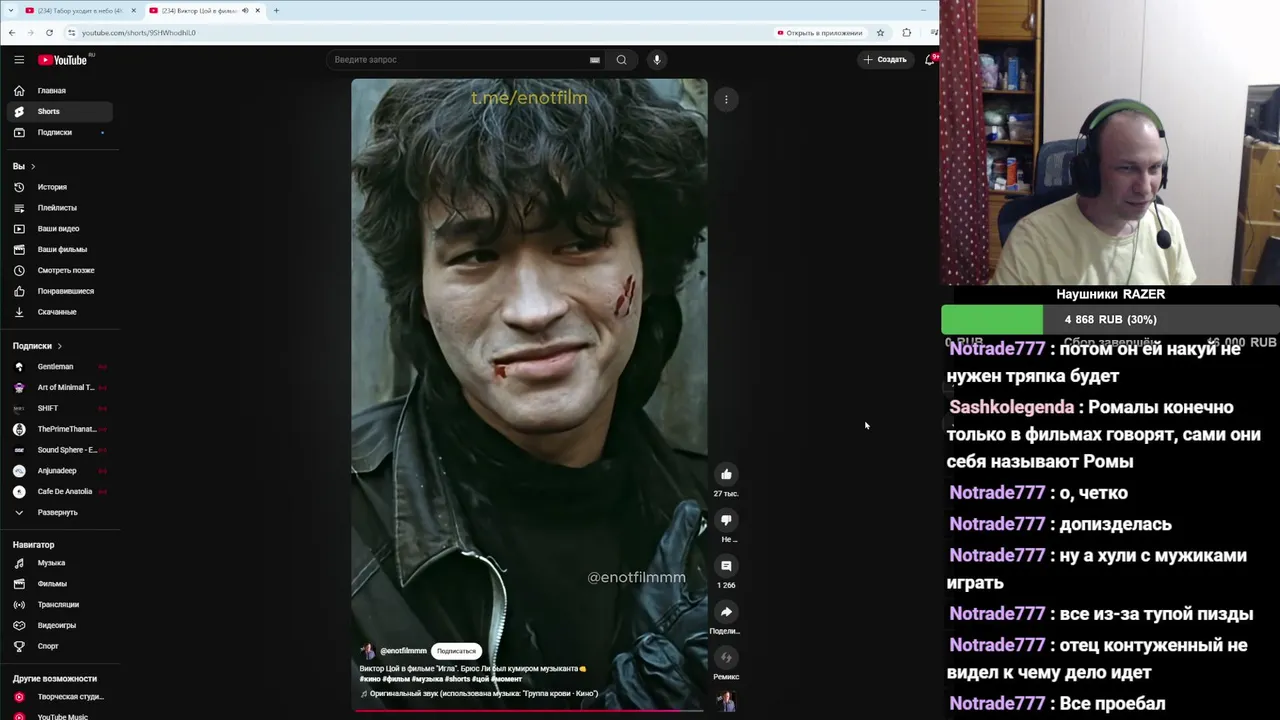Open the SHIFT channel subscription
This screenshot has height=720, width=1280.
(x=60, y=408)
